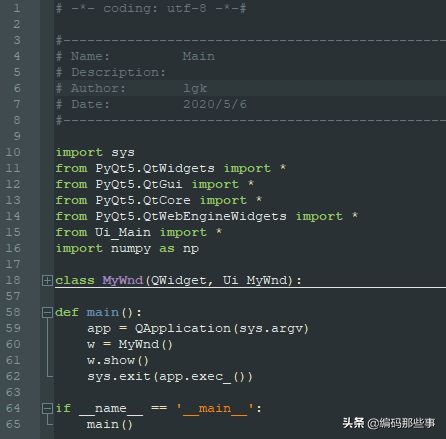The height and width of the screenshot is (439, 446).
Task: Click line number 58 in the gutter
Action: 13,312
